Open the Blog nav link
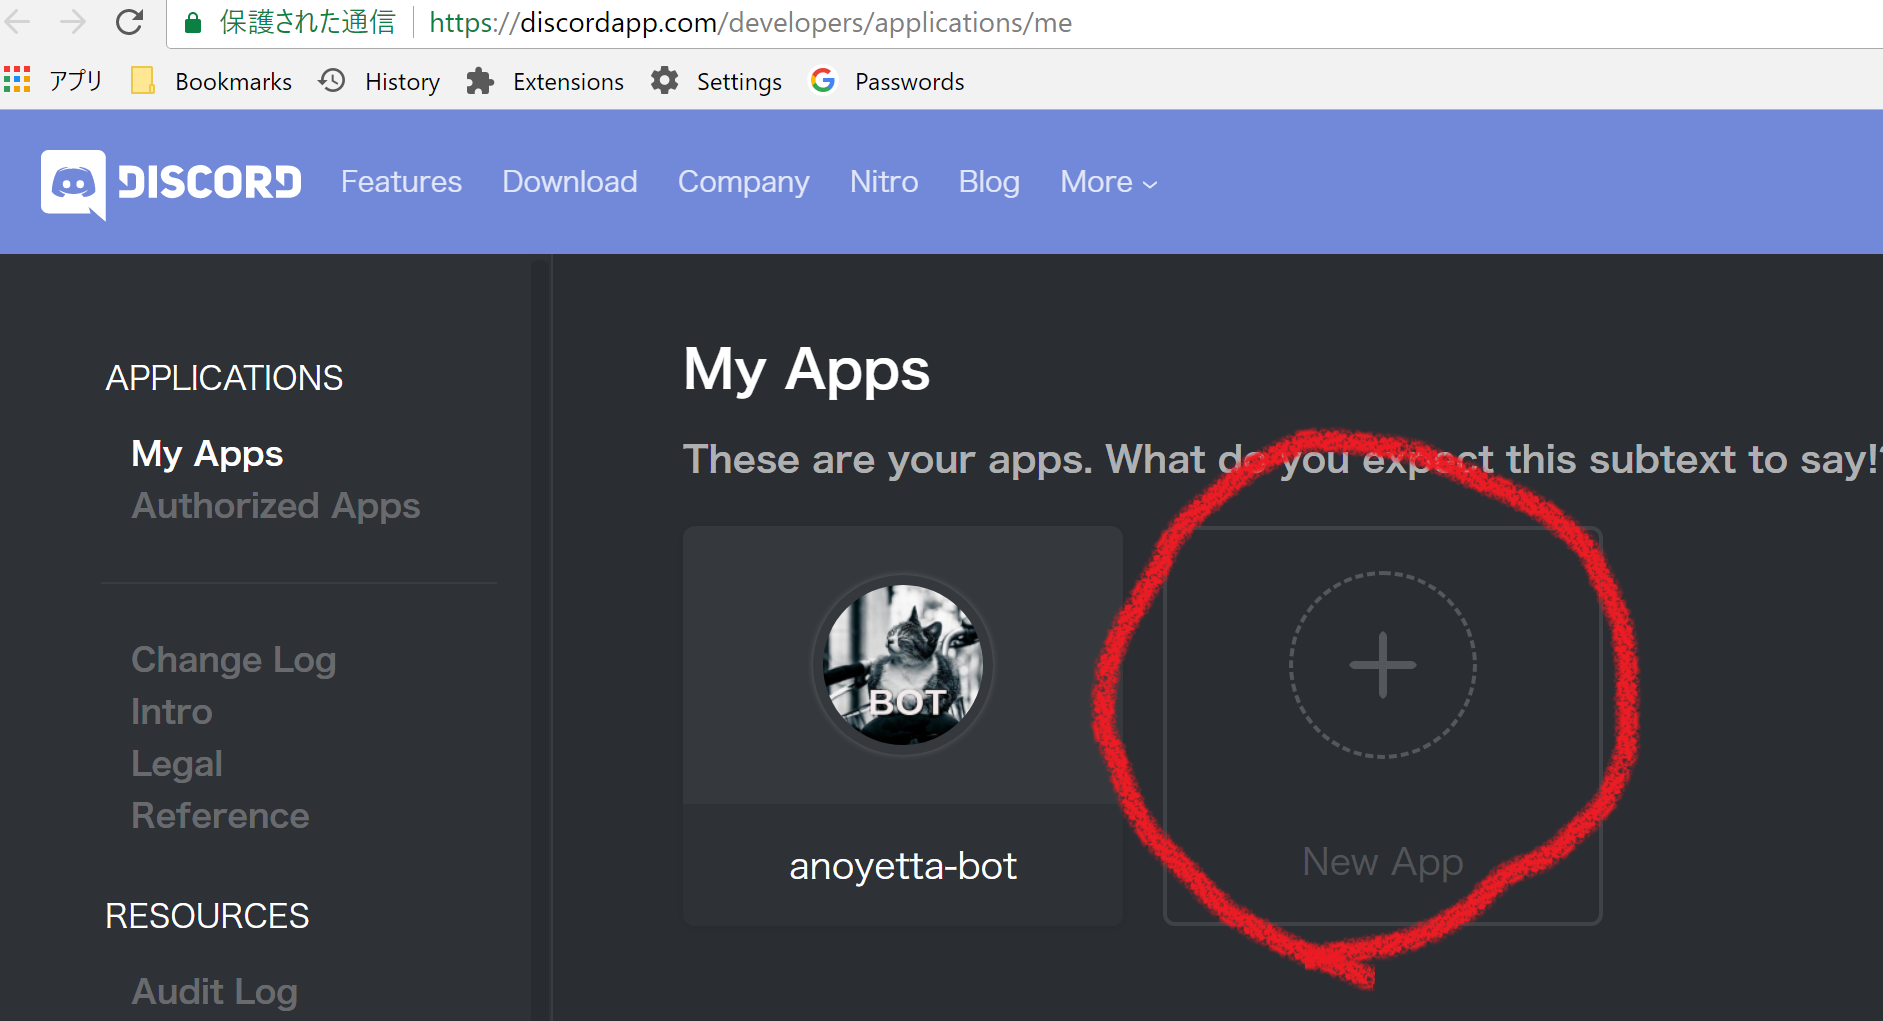 (x=989, y=182)
